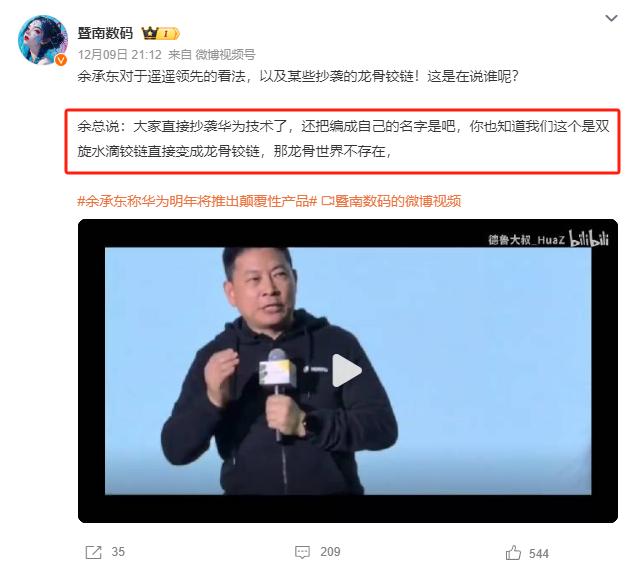Open the post options chevron menu

click(611, 18)
